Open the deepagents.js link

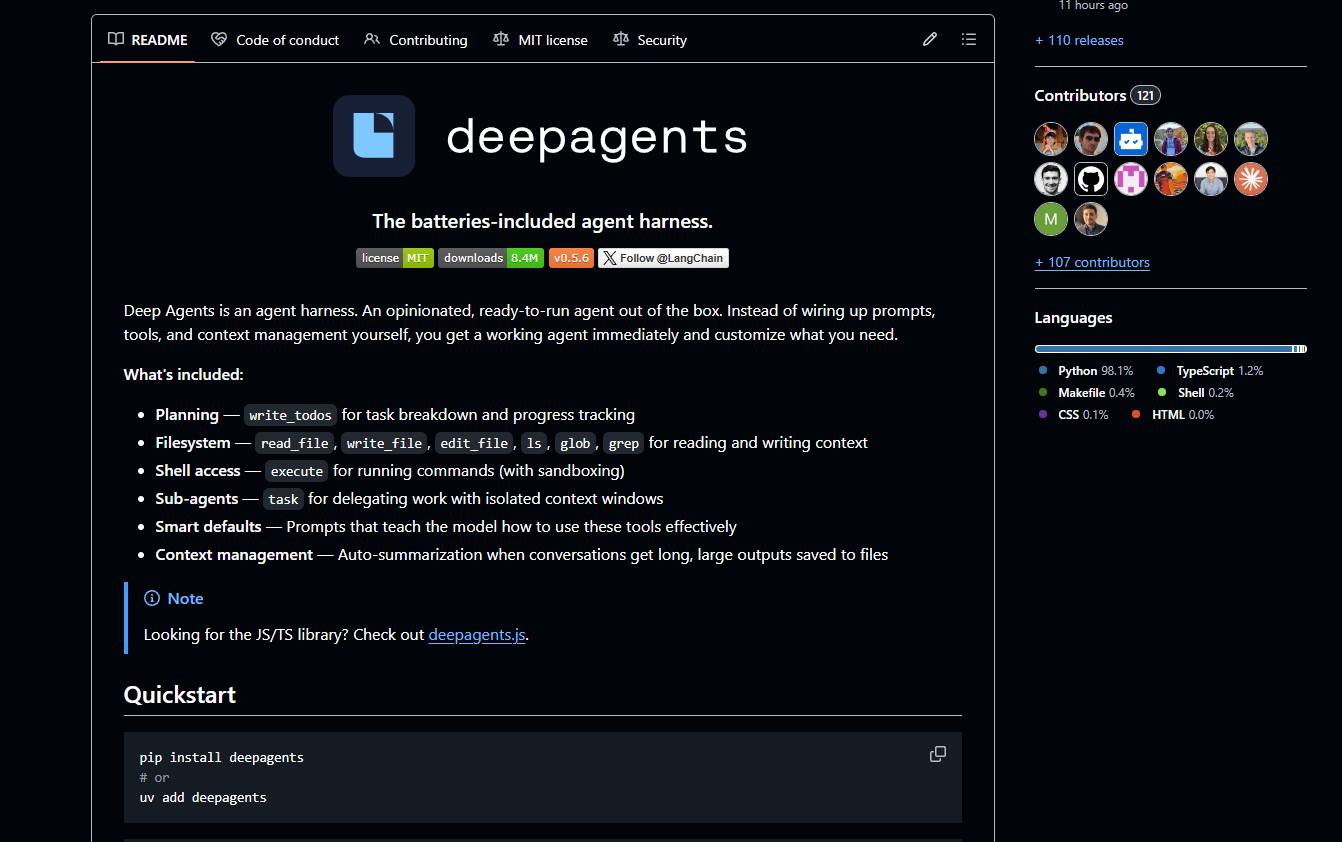coord(477,634)
